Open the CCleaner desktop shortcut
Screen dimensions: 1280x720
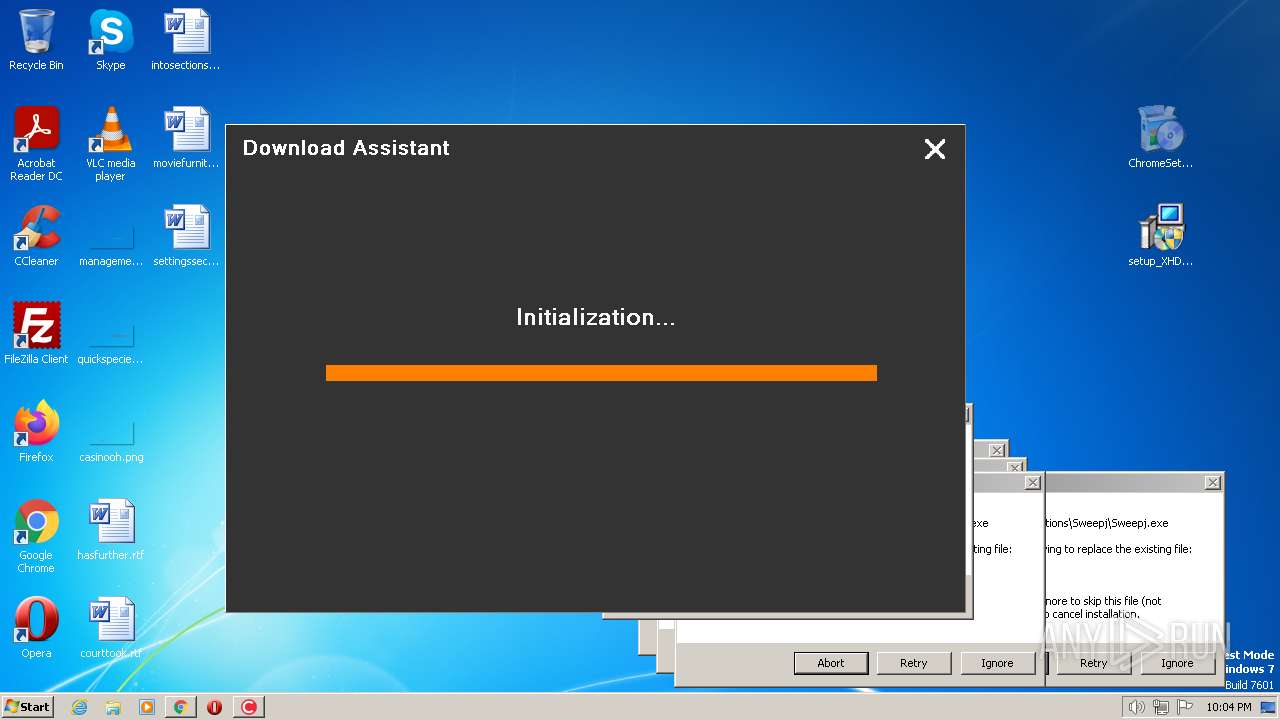[x=36, y=236]
